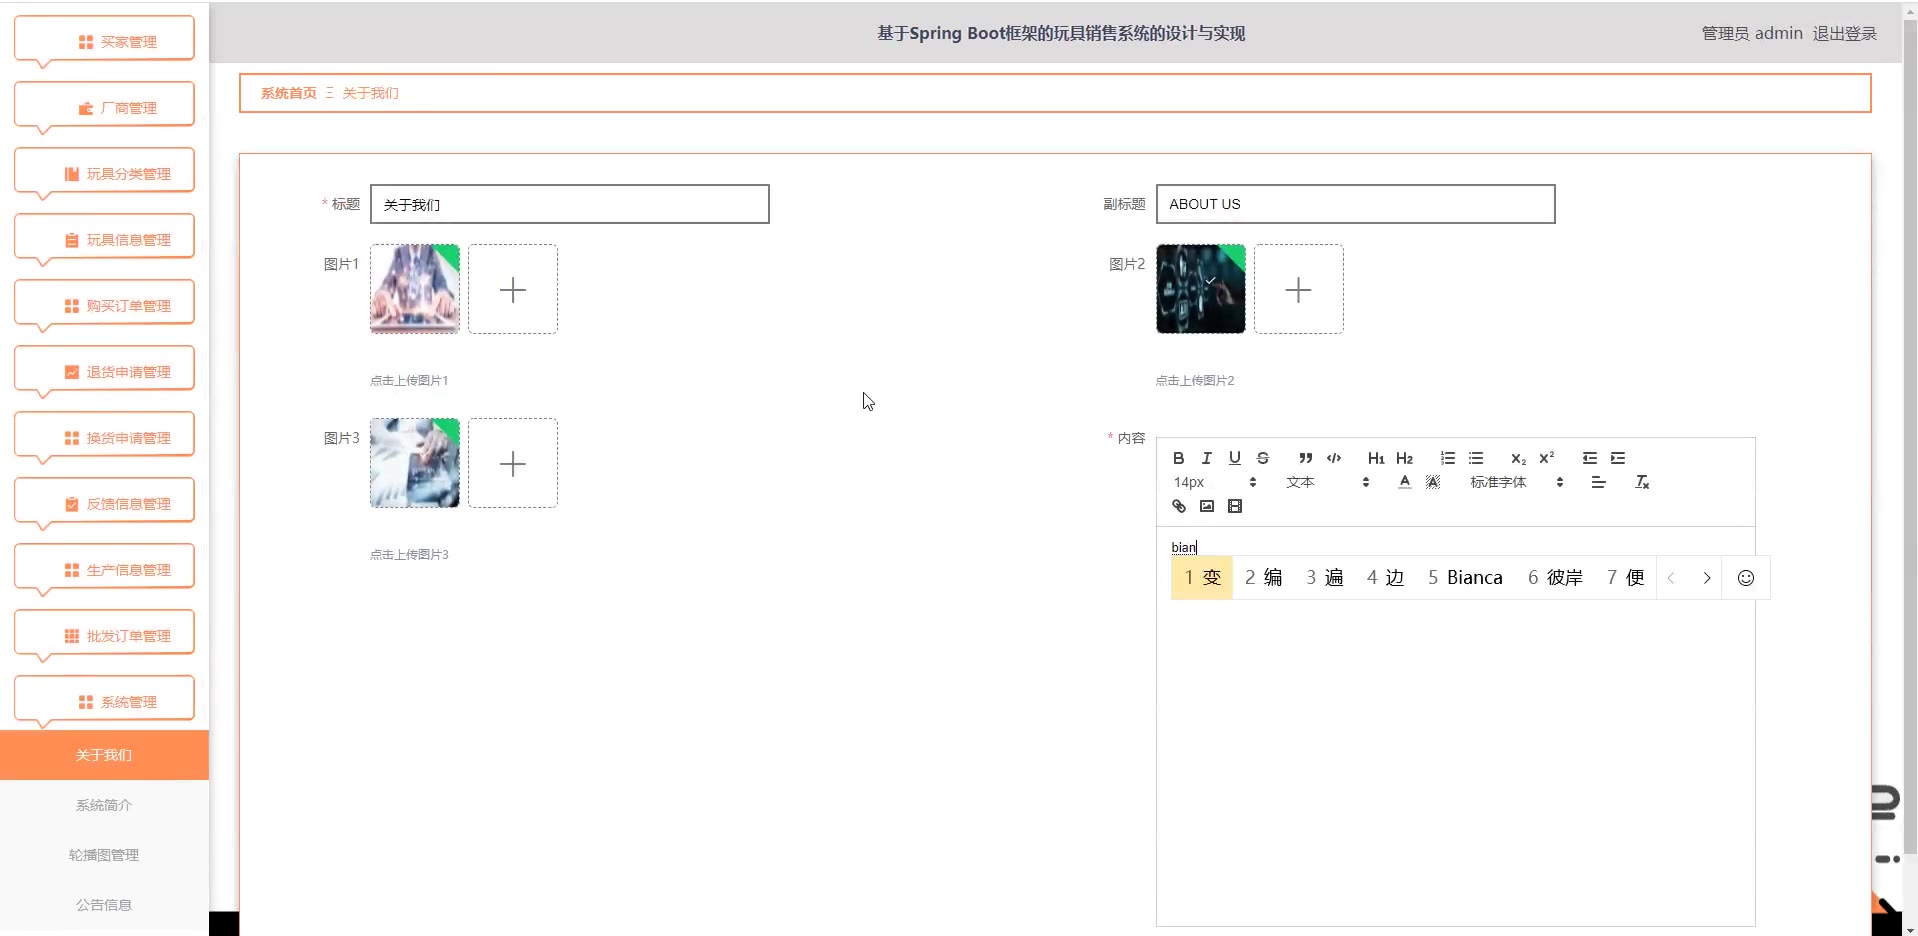Select 公告信息 submenu item
This screenshot has width=1918, height=936.
point(104,905)
